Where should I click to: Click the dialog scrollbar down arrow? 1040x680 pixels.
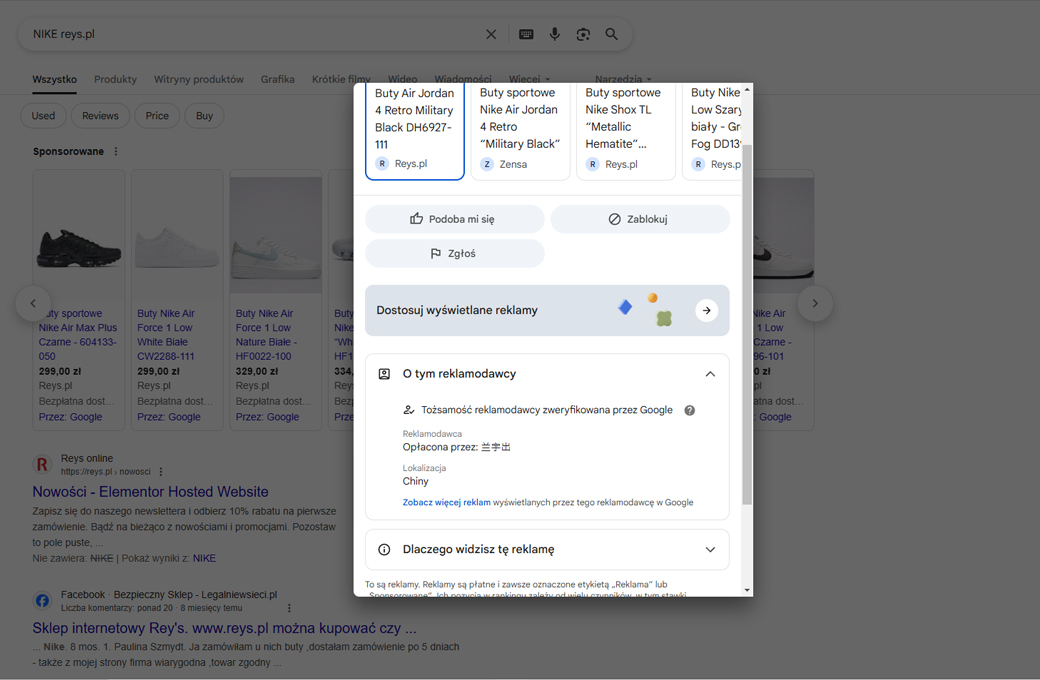[747, 590]
